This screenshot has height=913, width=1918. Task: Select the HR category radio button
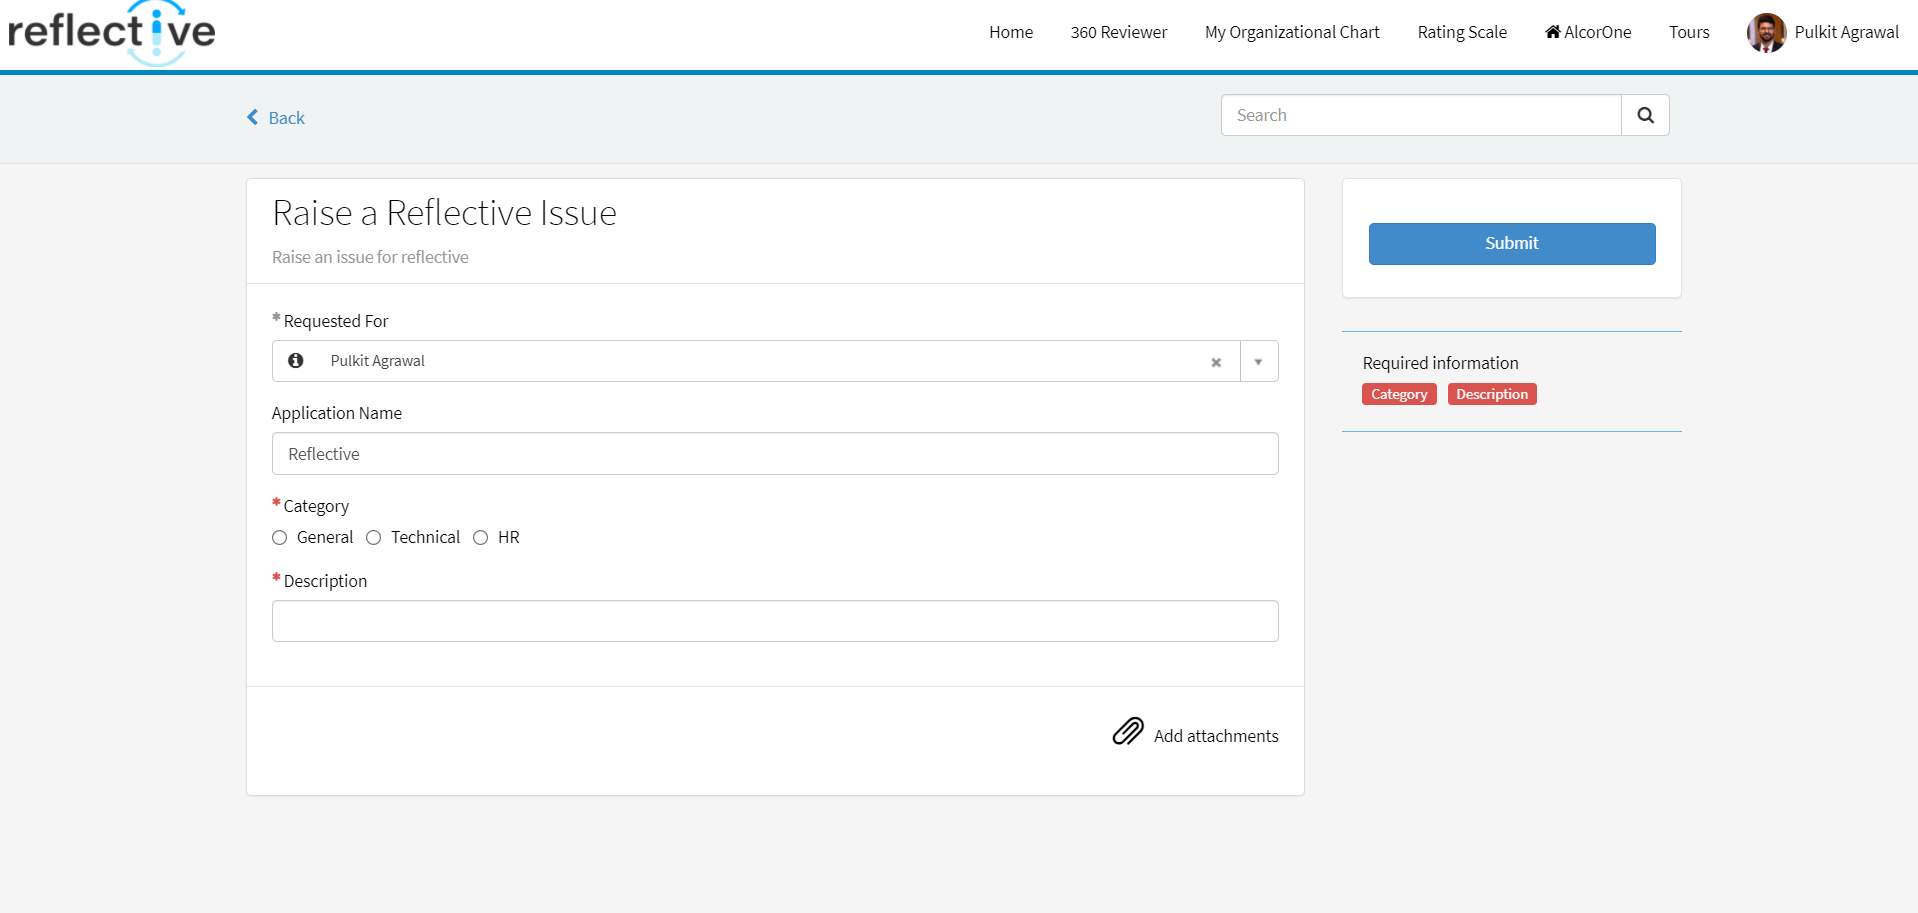(x=481, y=538)
